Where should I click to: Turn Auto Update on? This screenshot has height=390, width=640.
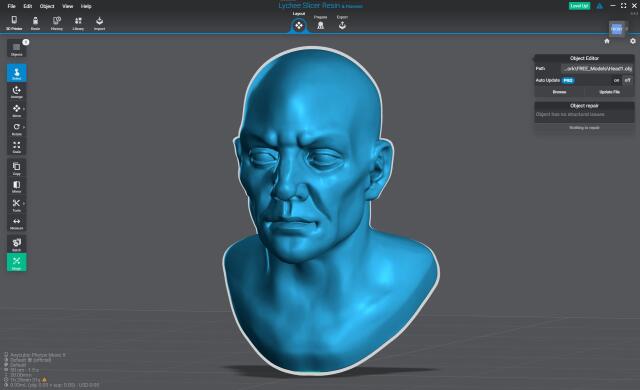(616, 80)
